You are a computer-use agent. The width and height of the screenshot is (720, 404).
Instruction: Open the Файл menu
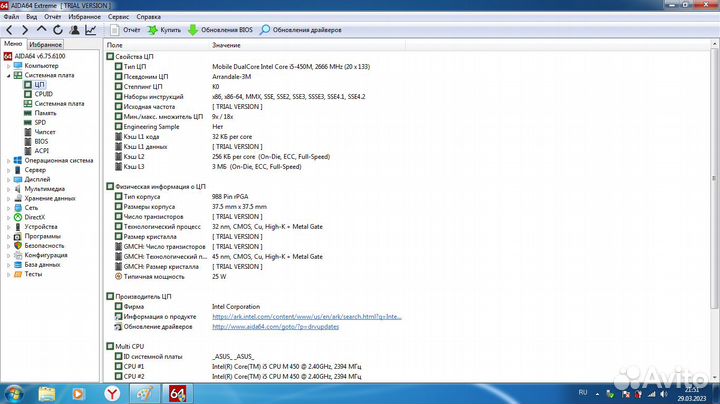(x=11, y=17)
